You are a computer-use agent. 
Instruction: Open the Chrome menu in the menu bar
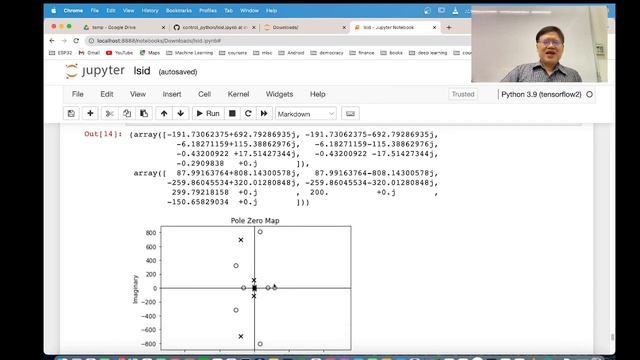73,11
